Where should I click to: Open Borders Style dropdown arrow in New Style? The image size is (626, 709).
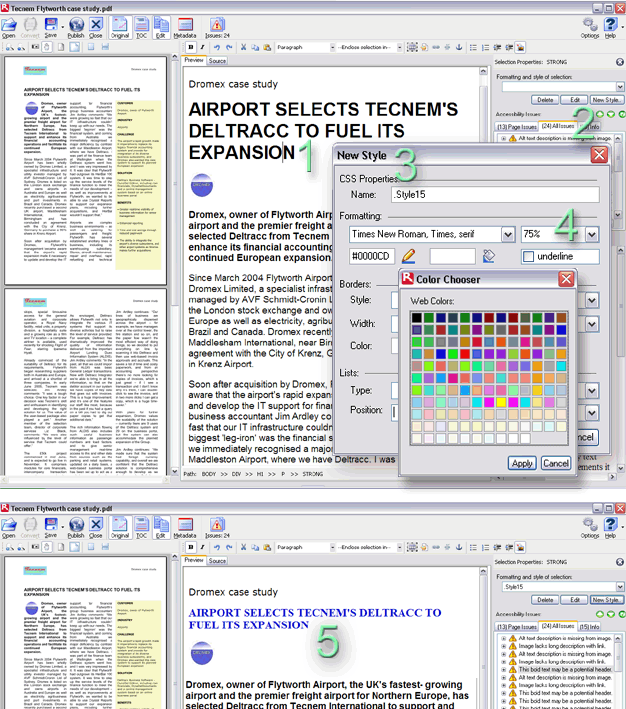pos(592,300)
